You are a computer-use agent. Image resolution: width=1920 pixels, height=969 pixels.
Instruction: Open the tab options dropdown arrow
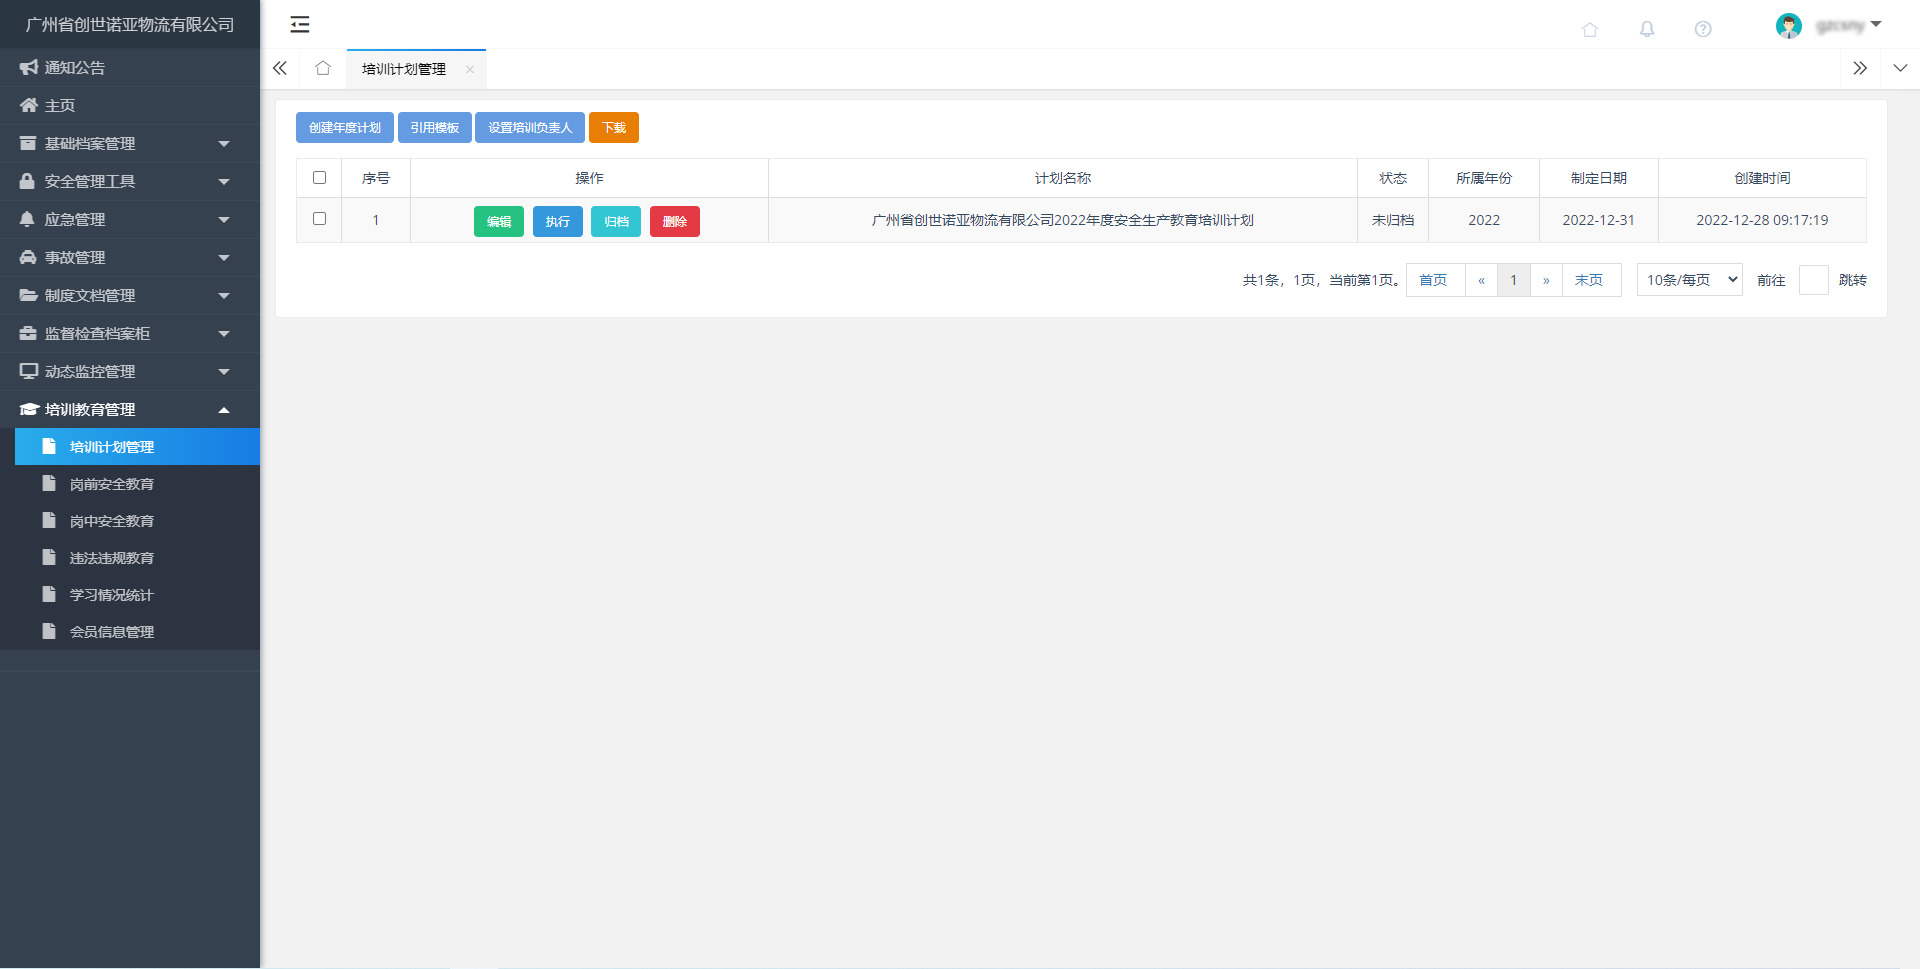(1900, 68)
